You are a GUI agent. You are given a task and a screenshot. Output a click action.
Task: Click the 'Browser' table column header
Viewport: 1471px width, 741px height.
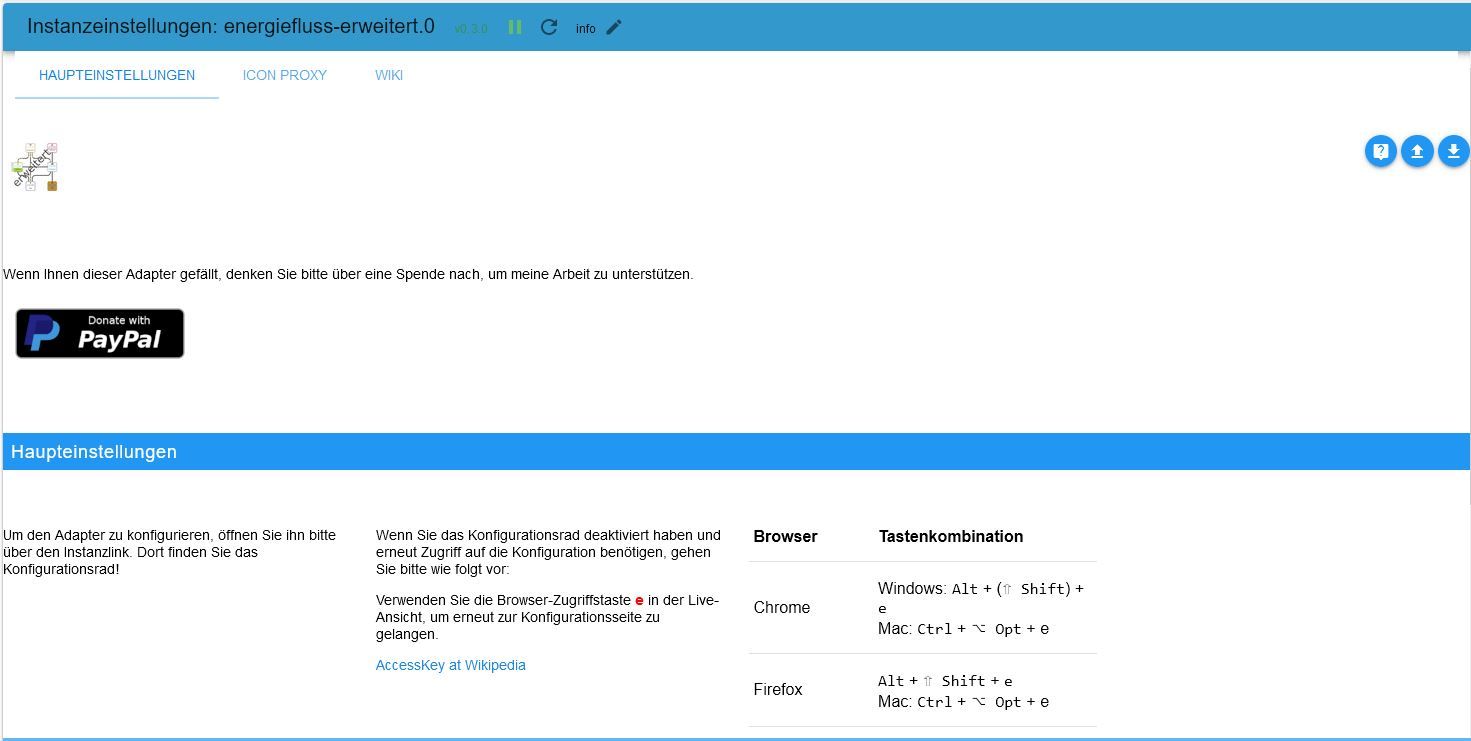[785, 536]
